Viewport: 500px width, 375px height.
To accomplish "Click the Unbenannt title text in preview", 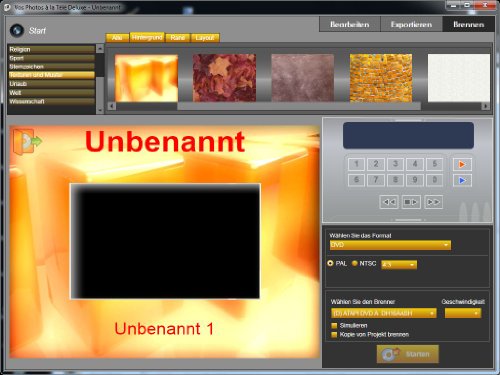I will click(x=165, y=141).
